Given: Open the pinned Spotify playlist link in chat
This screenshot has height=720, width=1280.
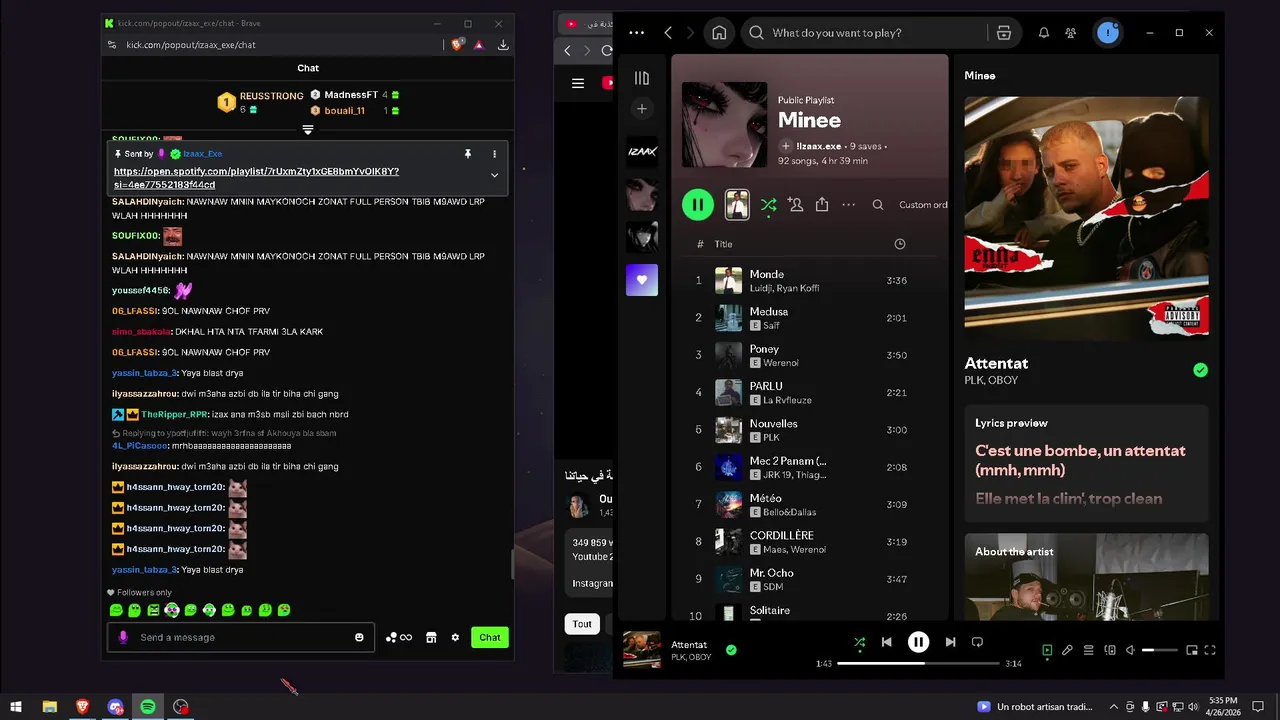Looking at the screenshot, I should tap(256, 178).
